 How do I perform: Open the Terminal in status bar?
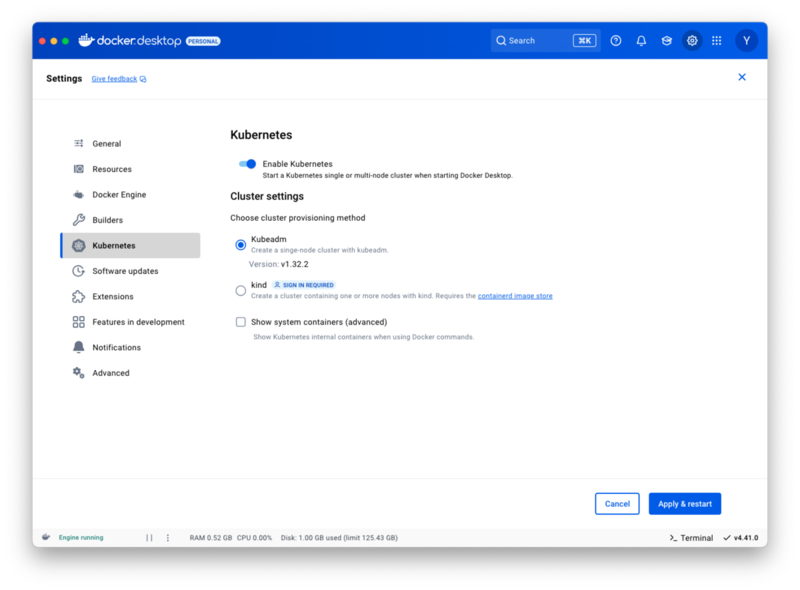pos(691,538)
